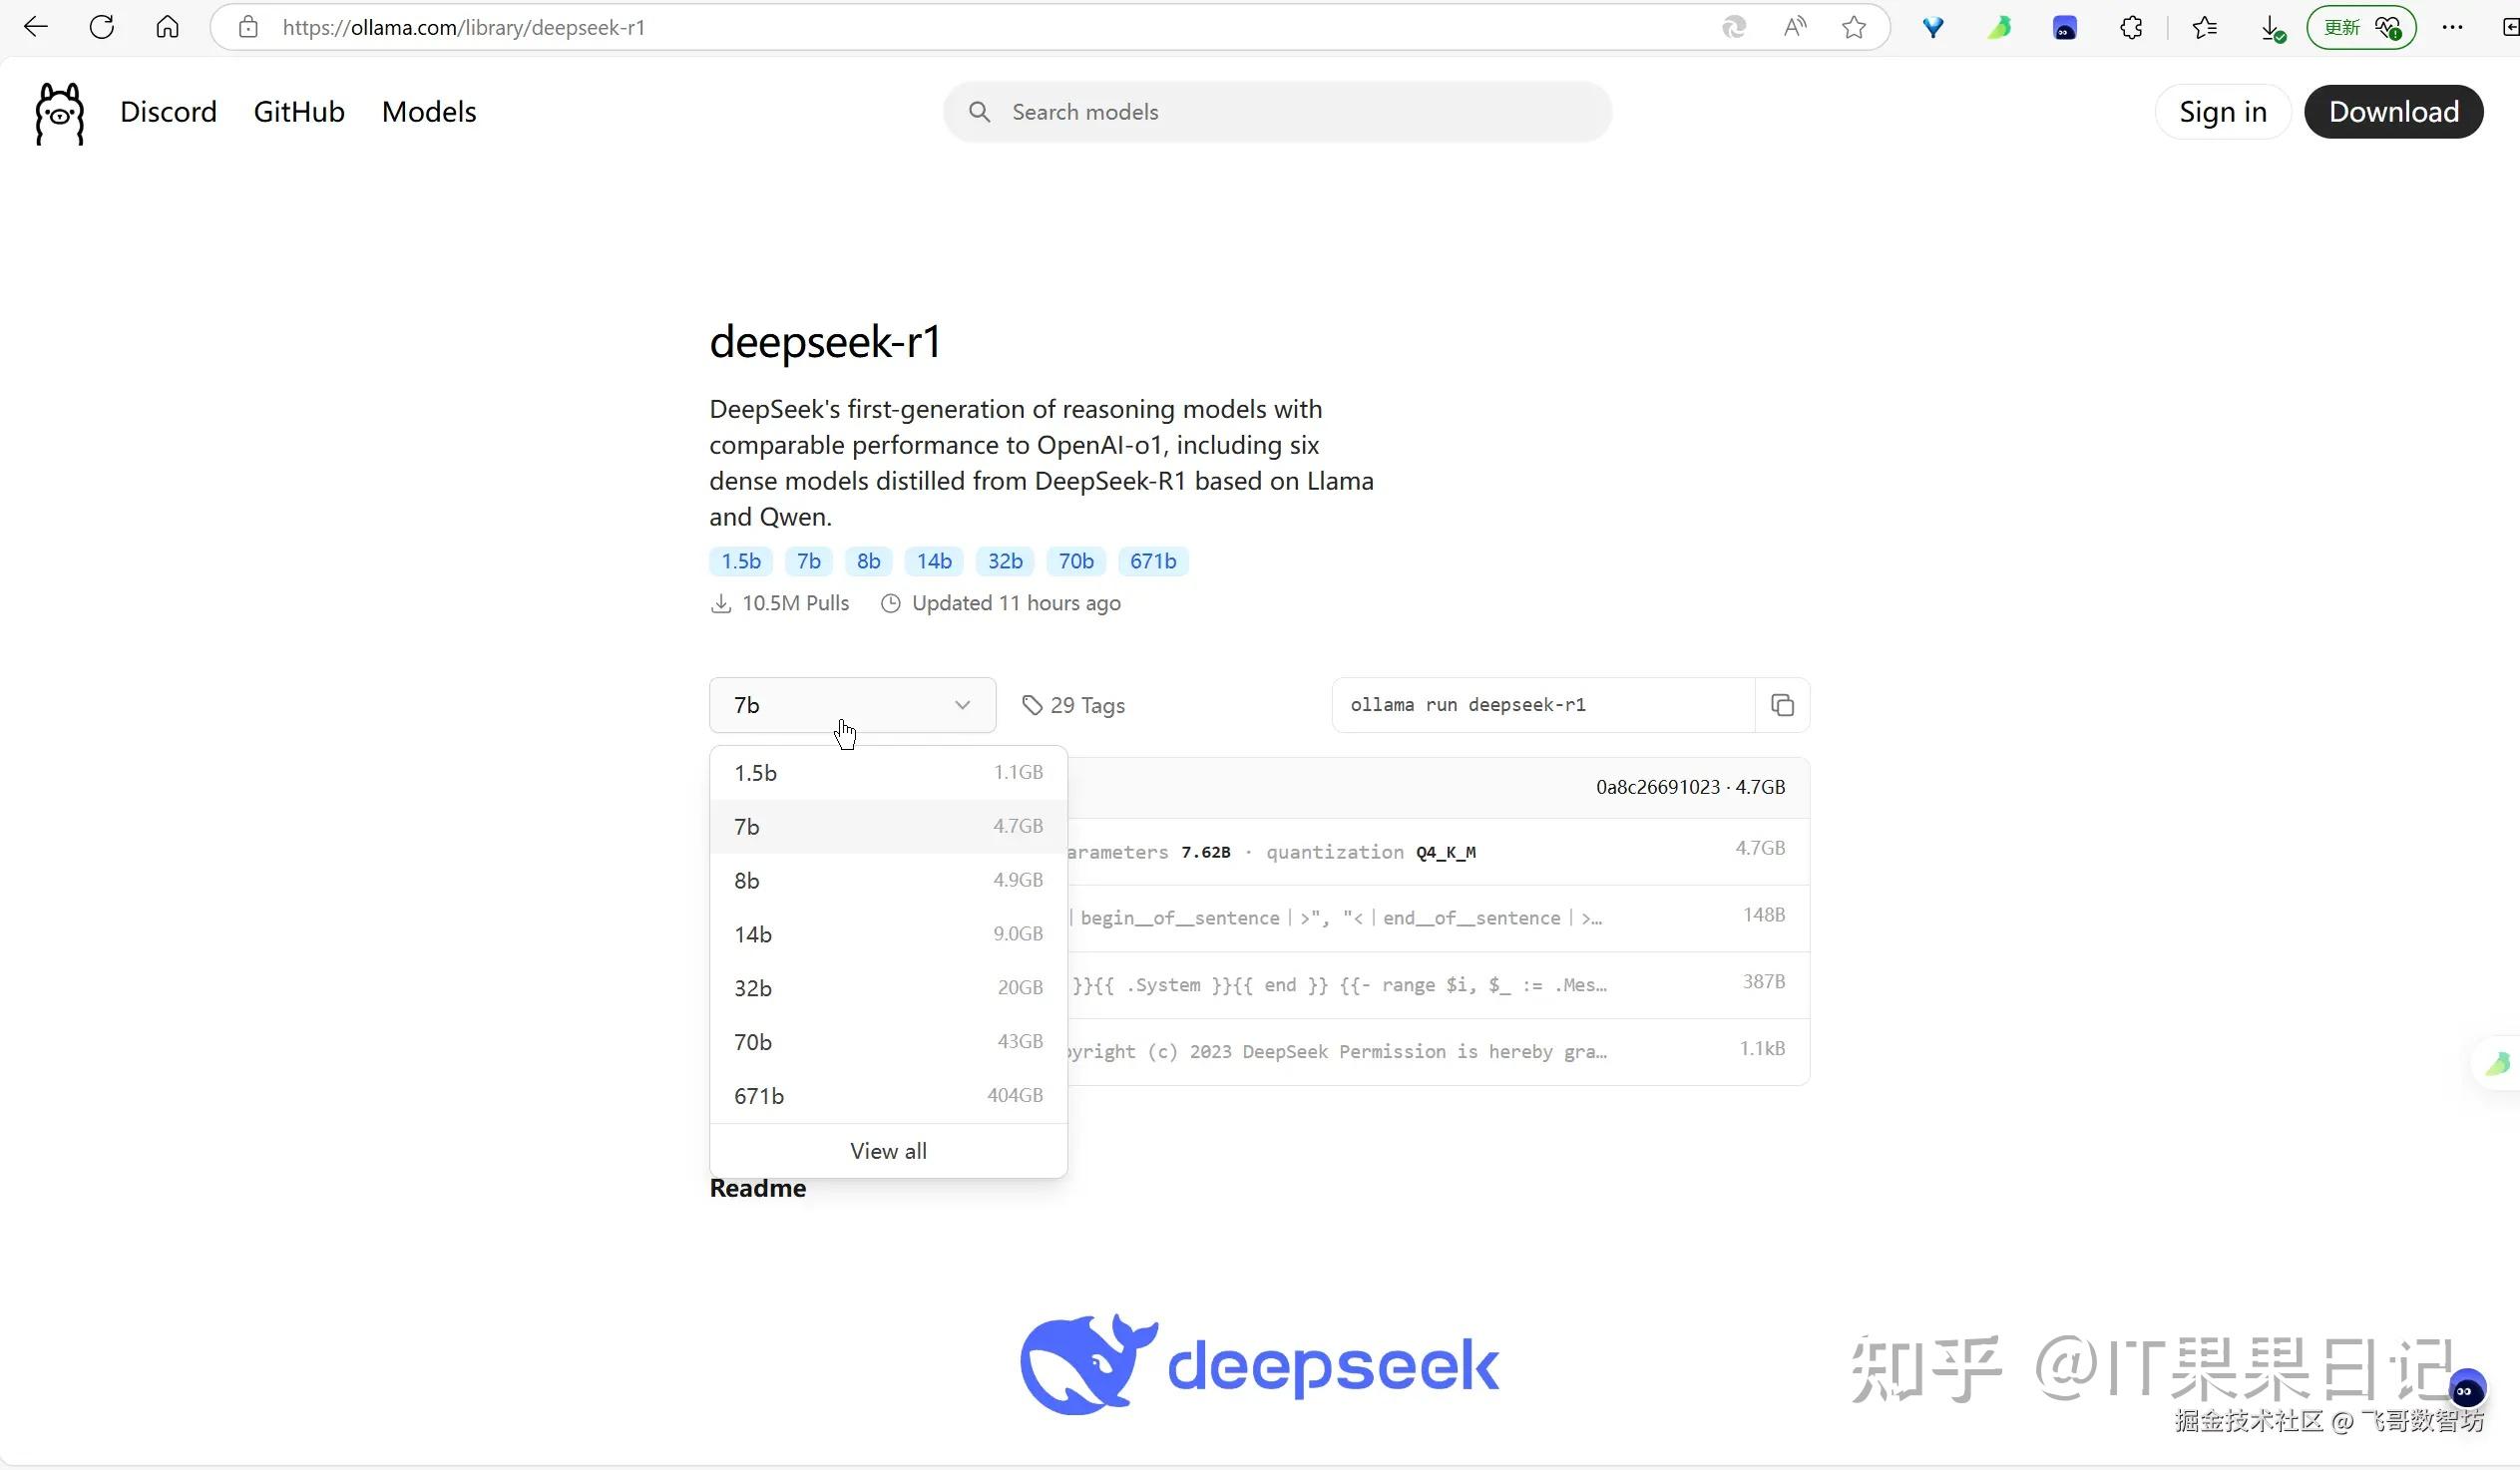Open the browser Read aloud icon
This screenshot has height=1470, width=2520.
pos(1793,27)
